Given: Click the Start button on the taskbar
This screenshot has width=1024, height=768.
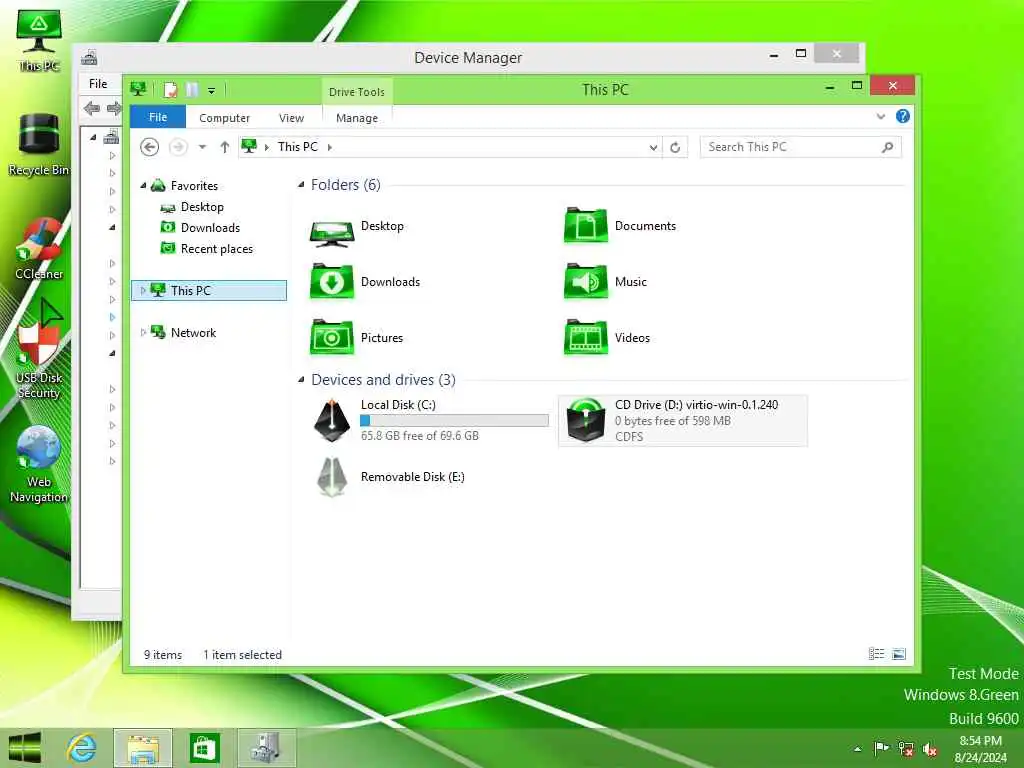Looking at the screenshot, I should tap(25, 748).
